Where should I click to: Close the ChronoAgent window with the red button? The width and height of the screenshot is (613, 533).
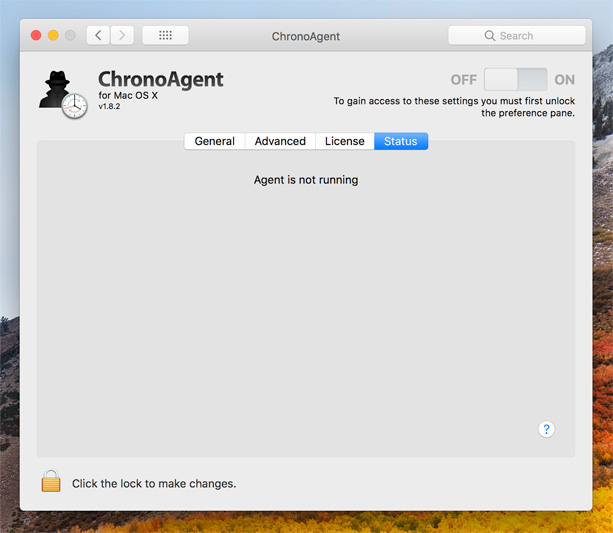coord(36,36)
